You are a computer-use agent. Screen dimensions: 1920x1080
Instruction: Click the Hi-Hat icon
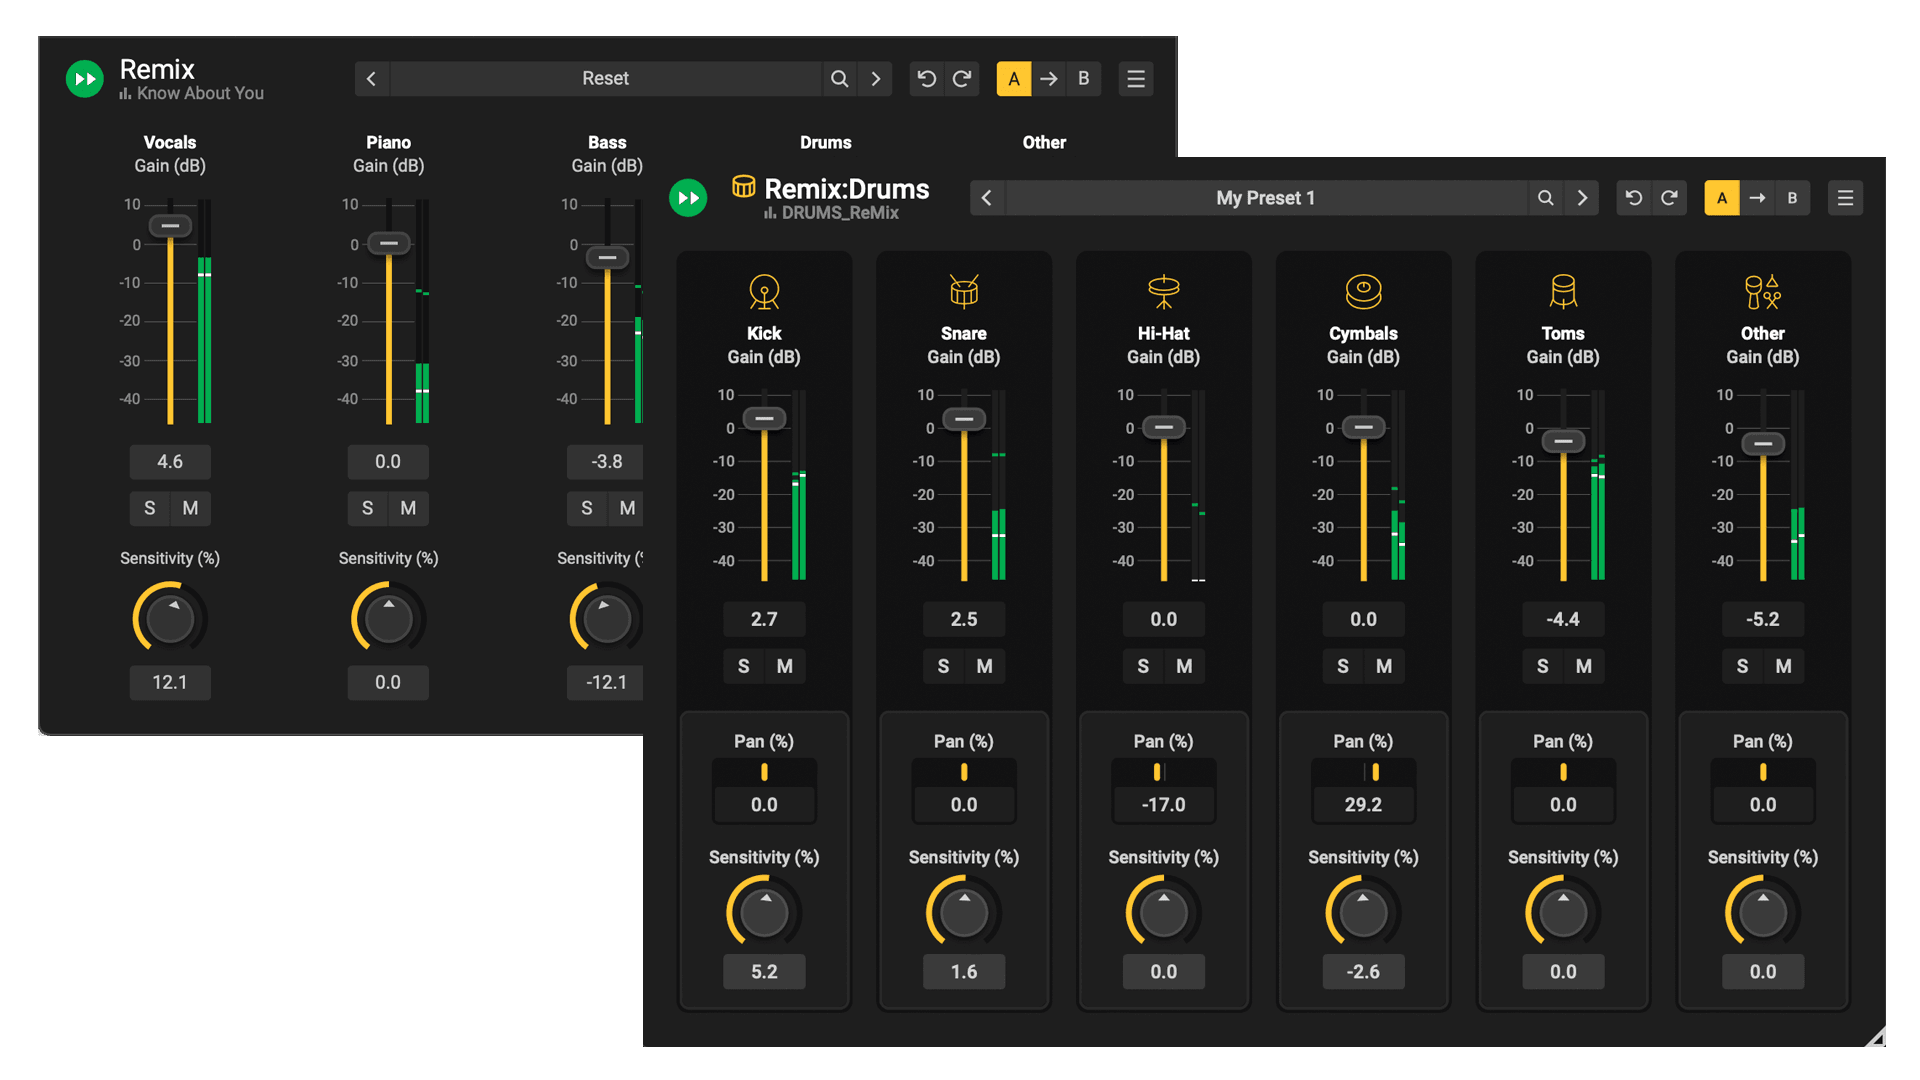click(x=1163, y=292)
